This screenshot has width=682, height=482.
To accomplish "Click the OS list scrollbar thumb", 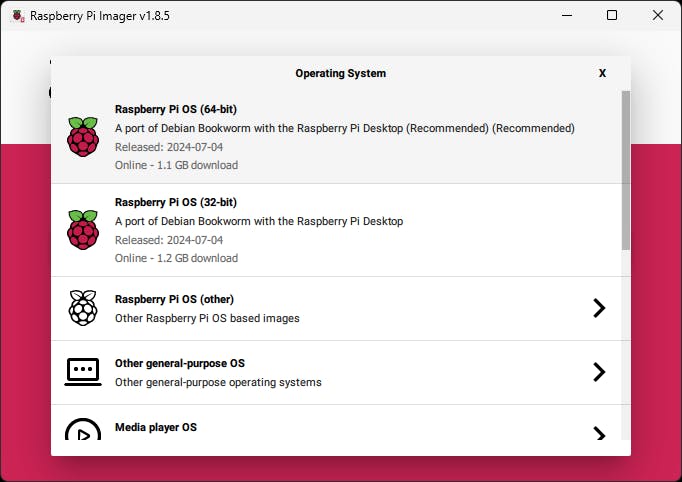I will pos(626,170).
